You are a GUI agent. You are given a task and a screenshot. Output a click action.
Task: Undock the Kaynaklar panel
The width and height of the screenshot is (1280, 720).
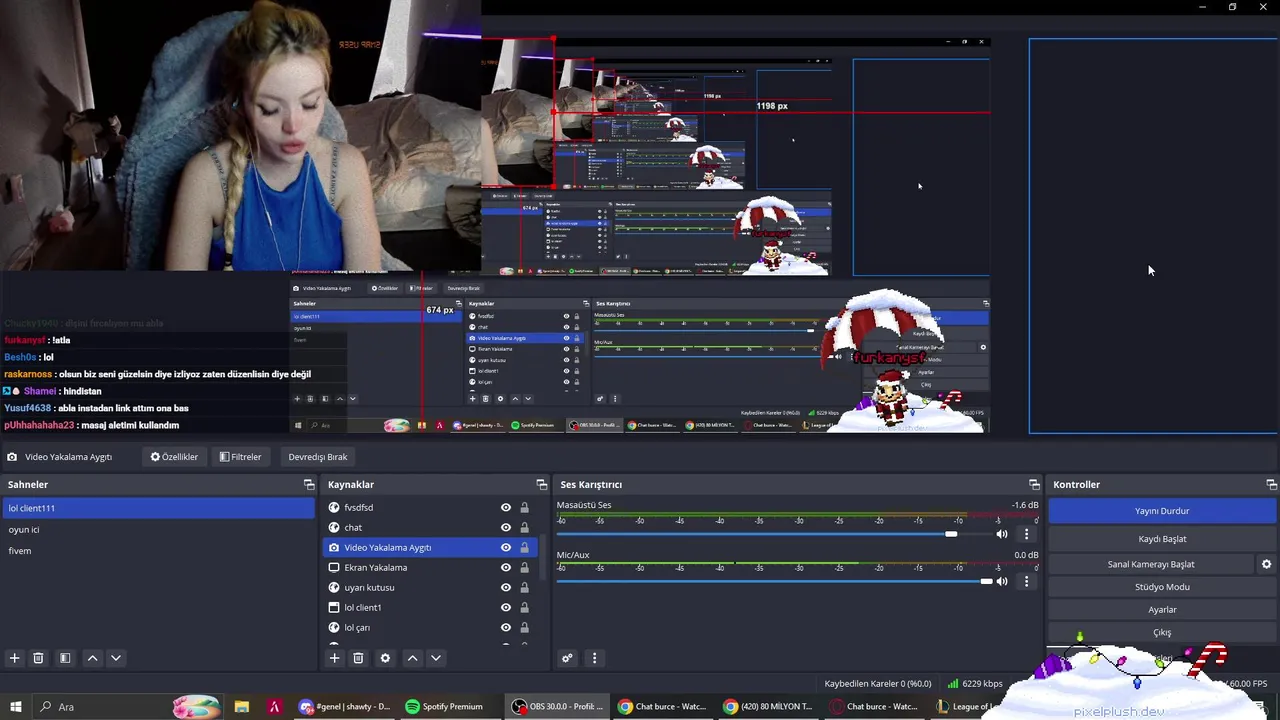(542, 484)
